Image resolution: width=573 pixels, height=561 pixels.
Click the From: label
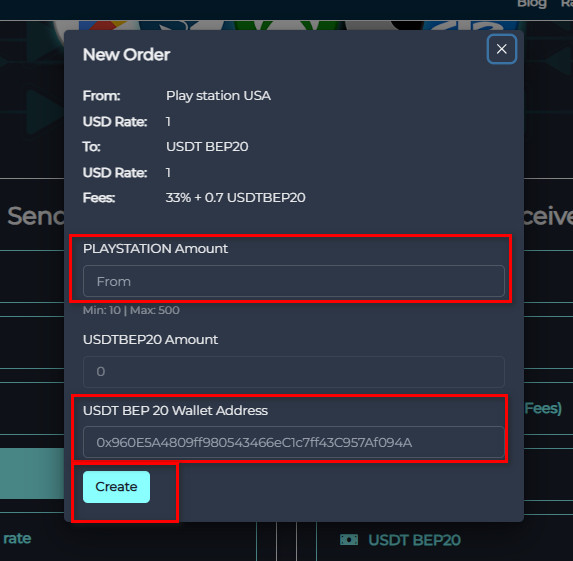(102, 96)
